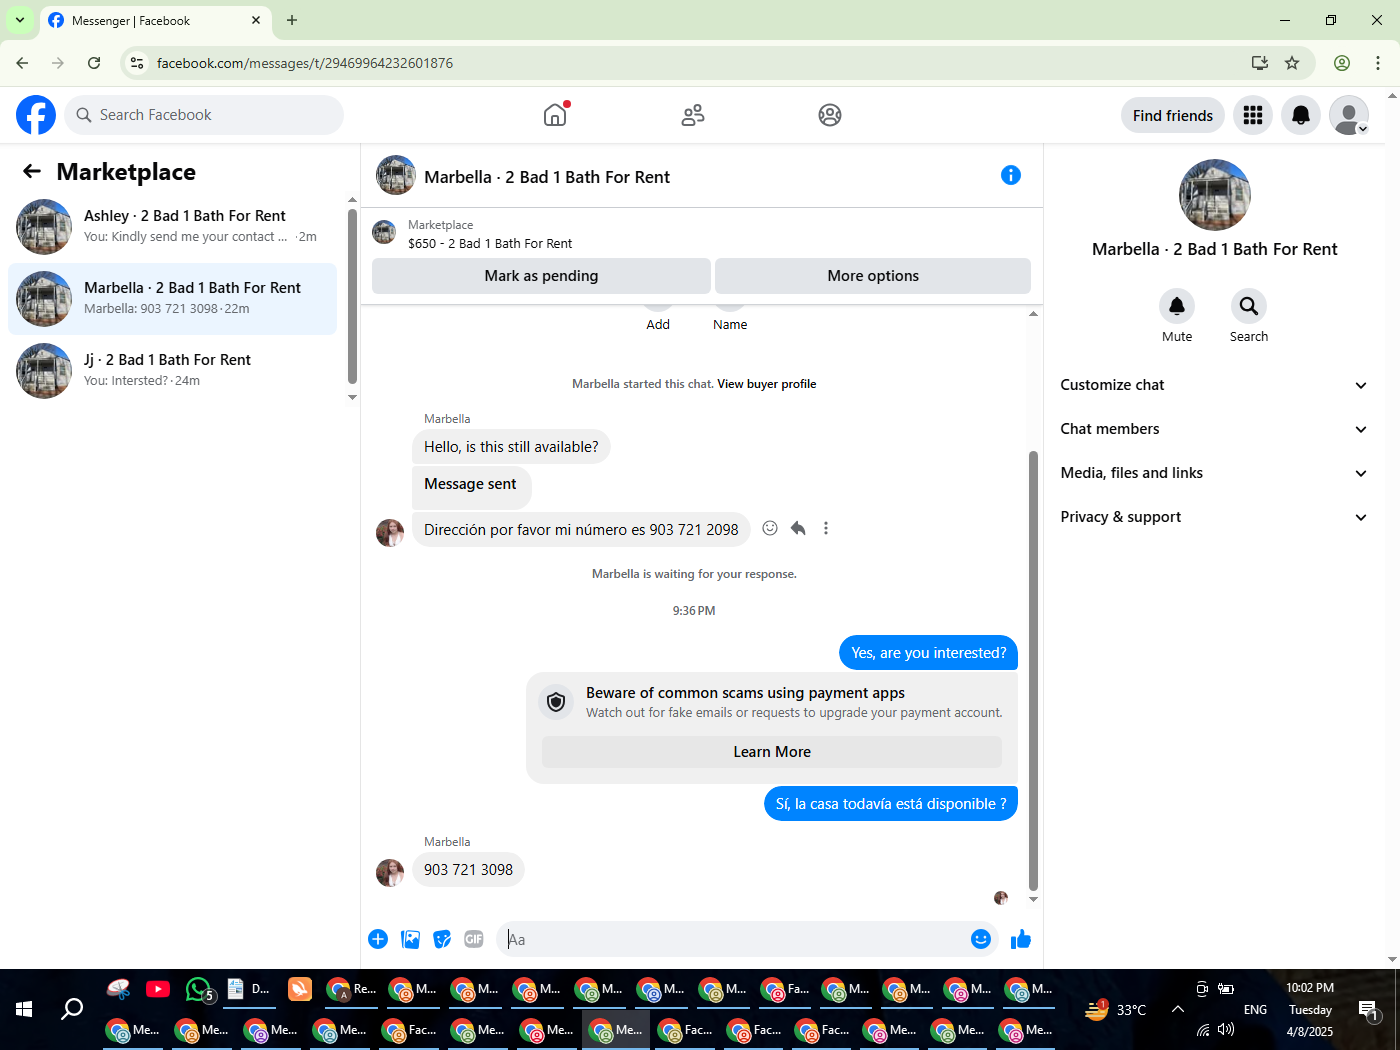Open the Groups icon in top navigation
This screenshot has height=1050, width=1400.
tap(830, 115)
